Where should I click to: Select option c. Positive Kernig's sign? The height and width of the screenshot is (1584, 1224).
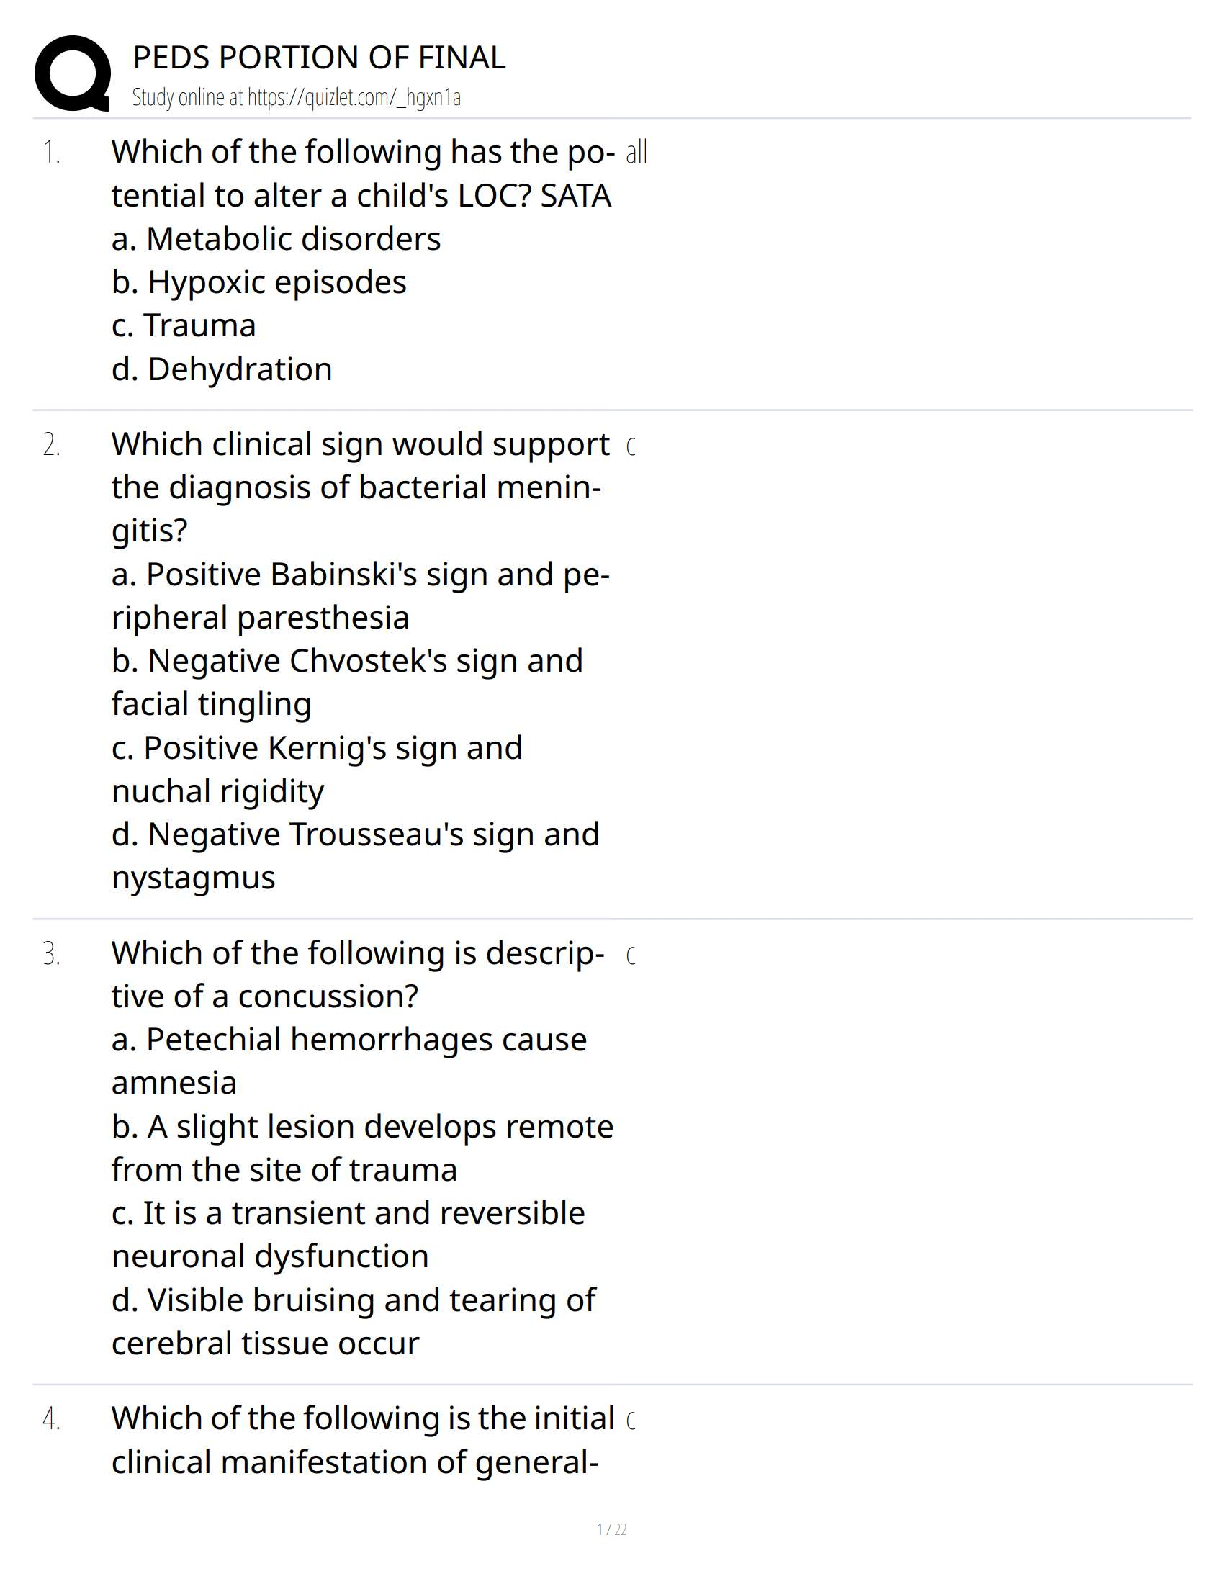coord(317,769)
